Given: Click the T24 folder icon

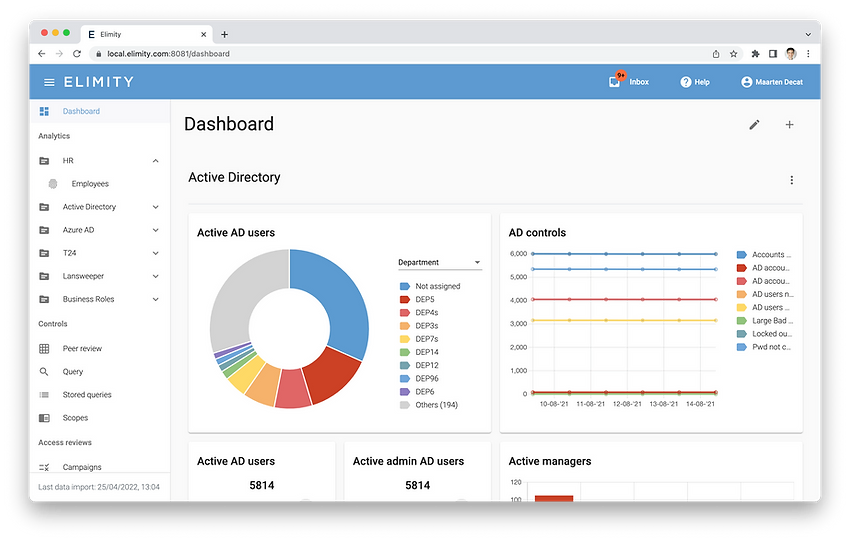Looking at the screenshot, I should tap(44, 253).
